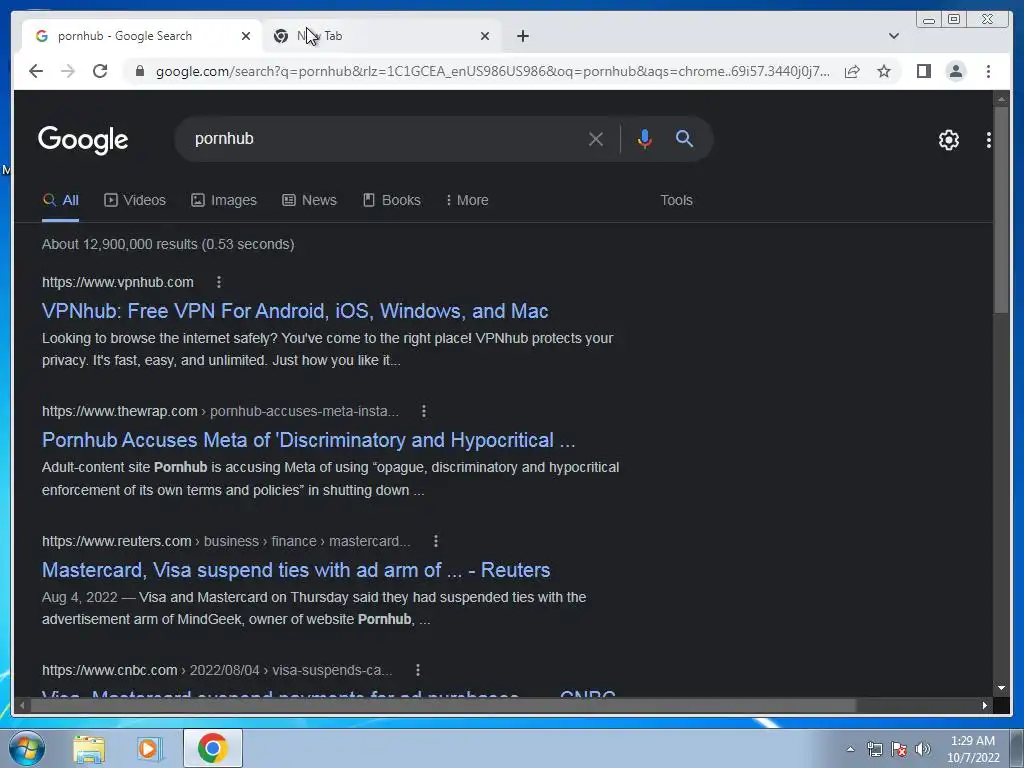This screenshot has height=768, width=1024.
Task: Click the page scroll down arrow
Action: pos(1001,688)
